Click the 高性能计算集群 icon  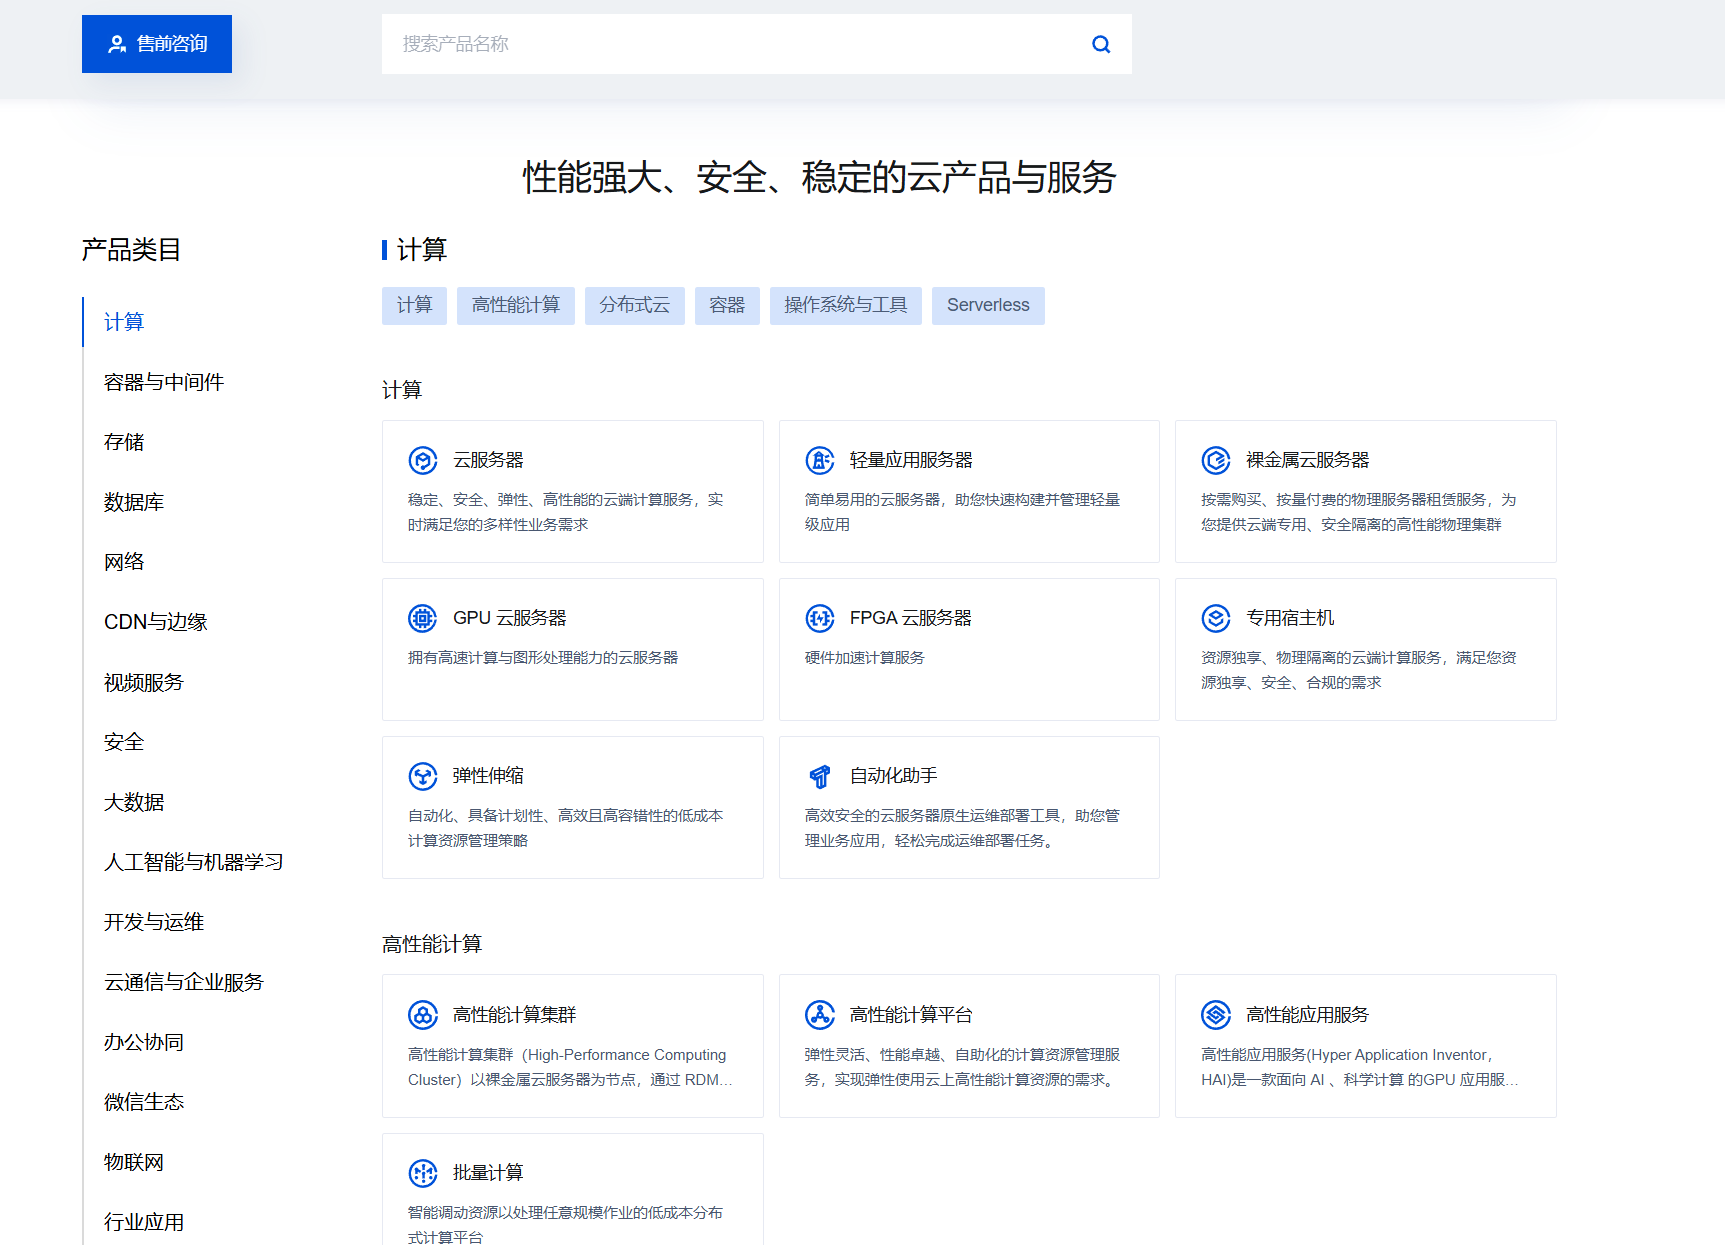tap(423, 1015)
